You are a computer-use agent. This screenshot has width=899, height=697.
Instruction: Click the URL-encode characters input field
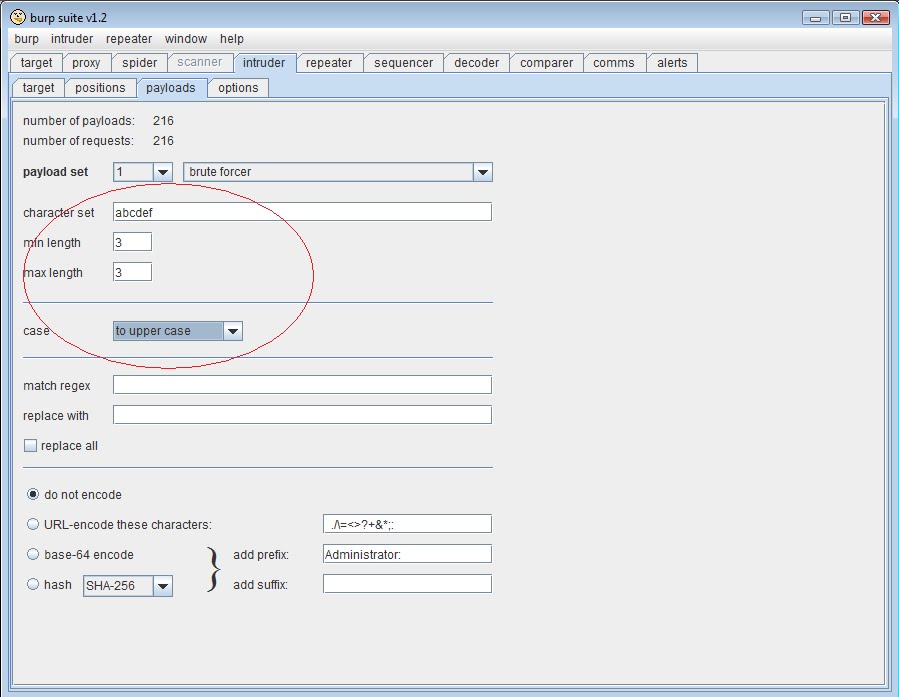pos(407,524)
